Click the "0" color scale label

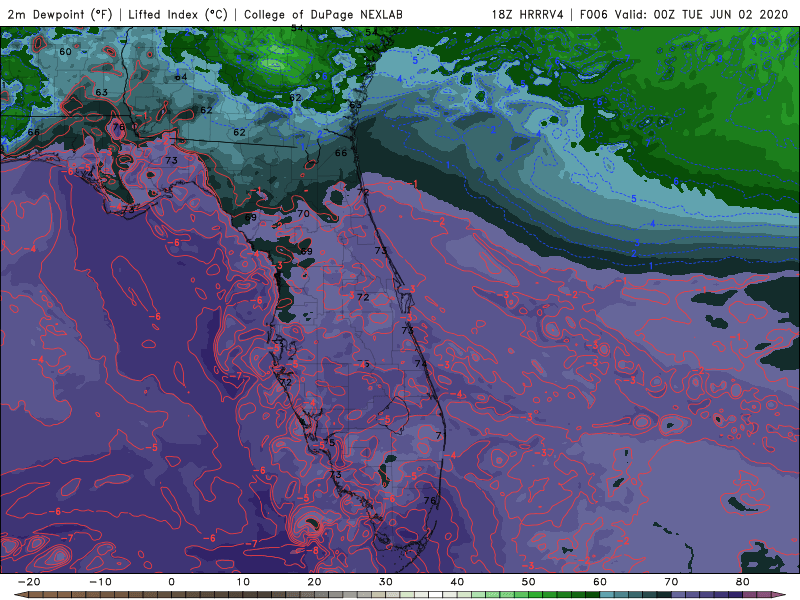(x=171, y=582)
